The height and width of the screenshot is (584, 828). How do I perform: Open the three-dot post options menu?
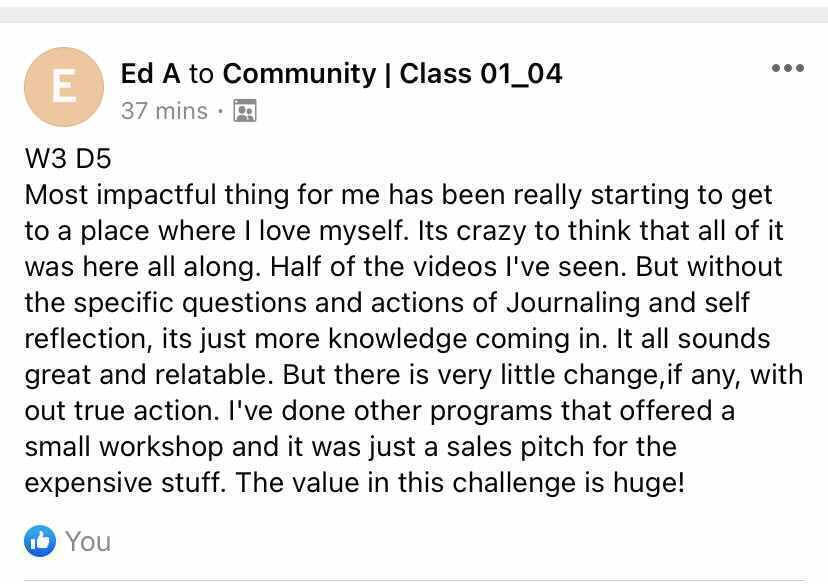(787, 68)
